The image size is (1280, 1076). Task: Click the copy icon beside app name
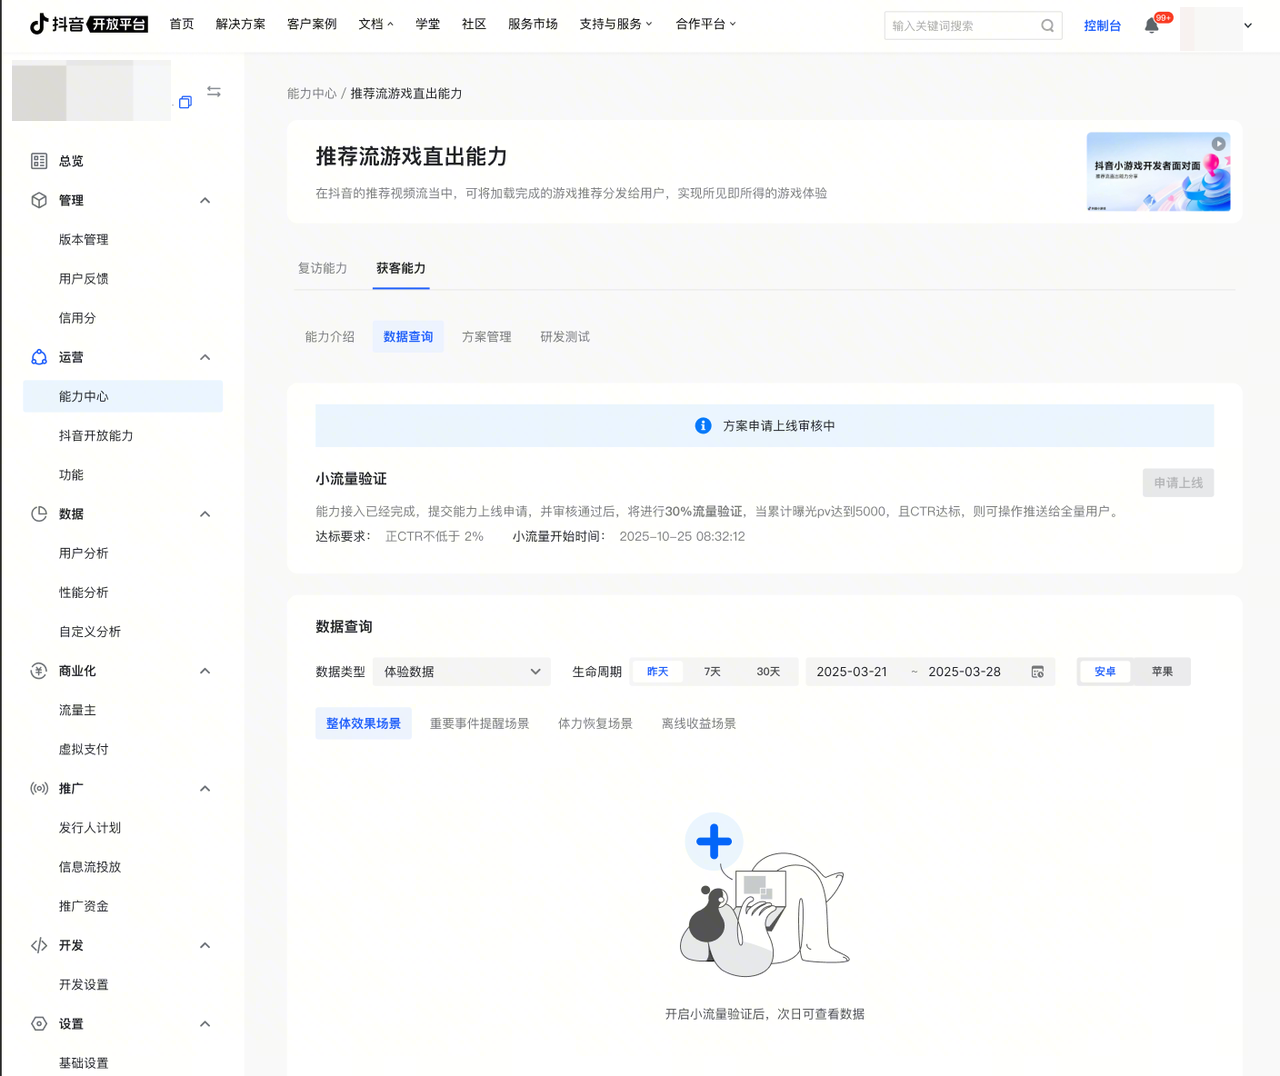[x=185, y=102]
